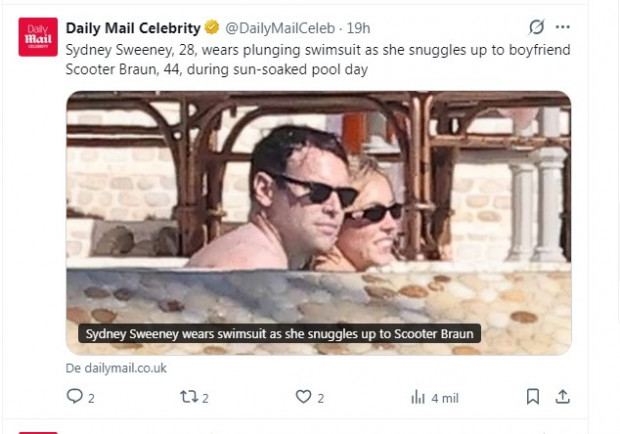Open the article image of the couple
This screenshot has width=620, height=434.
tap(318, 223)
